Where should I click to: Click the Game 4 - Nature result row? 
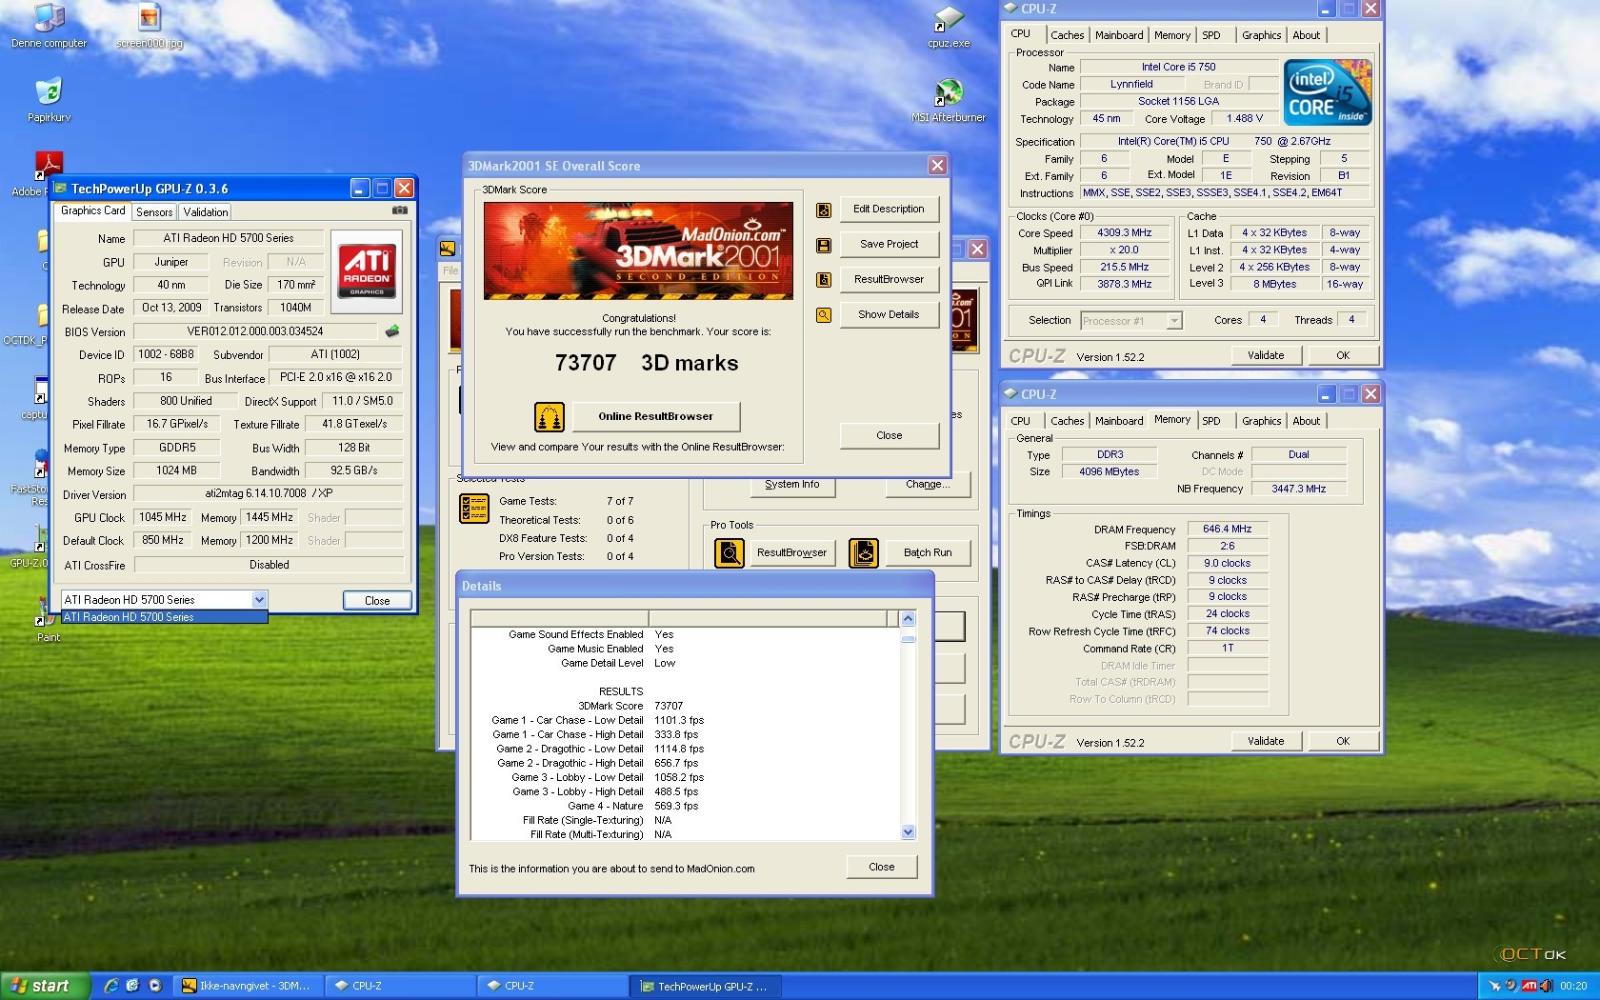(x=633, y=806)
